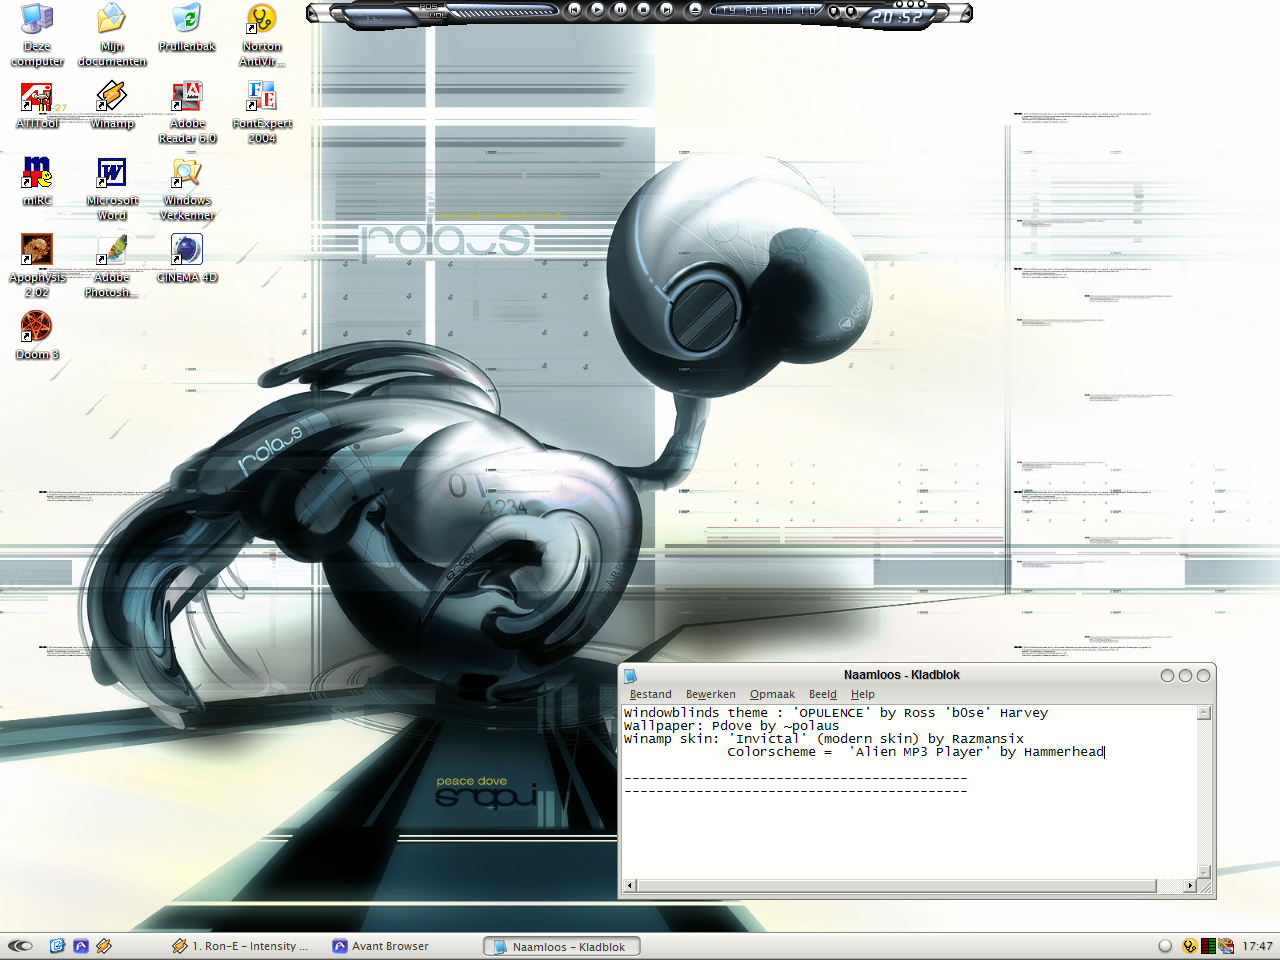
Task: Play the track in Winamp
Action: (x=597, y=10)
